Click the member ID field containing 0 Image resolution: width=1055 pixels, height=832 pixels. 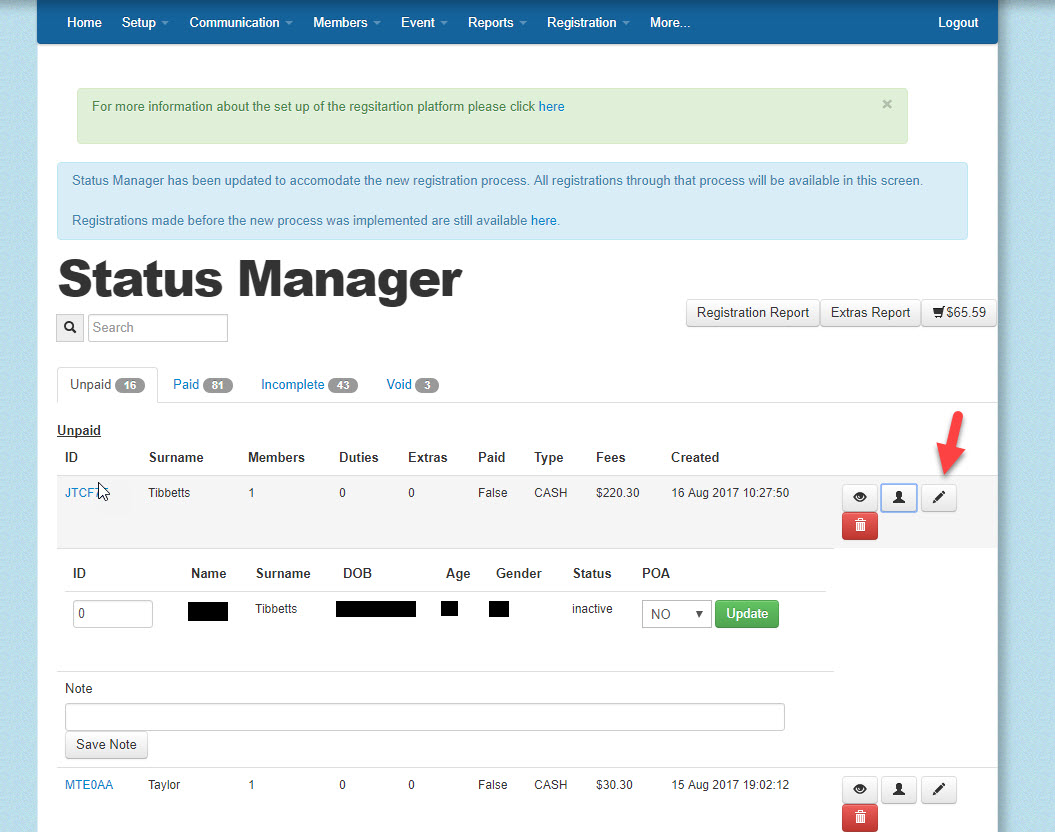[112, 614]
